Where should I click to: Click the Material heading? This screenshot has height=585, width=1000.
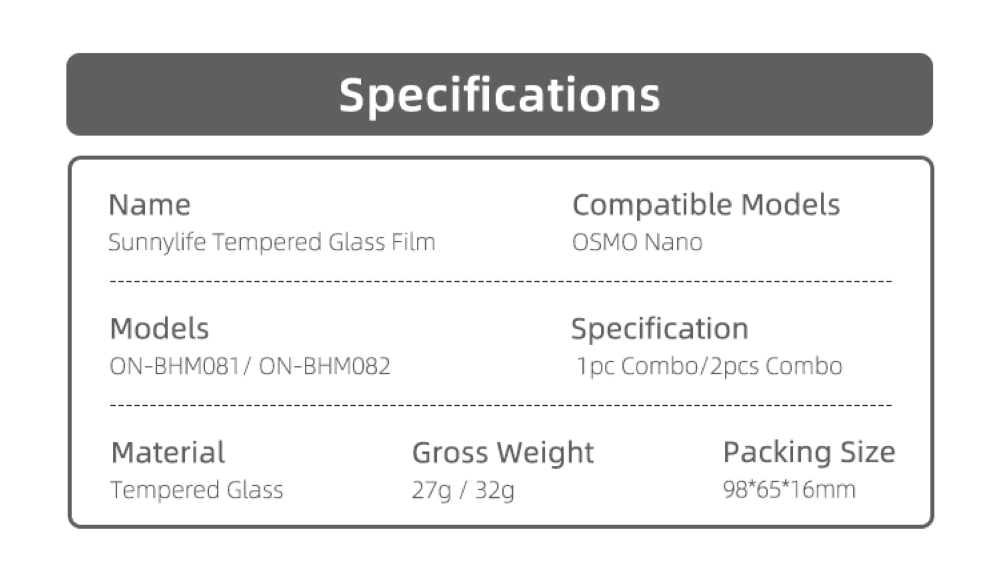(168, 453)
